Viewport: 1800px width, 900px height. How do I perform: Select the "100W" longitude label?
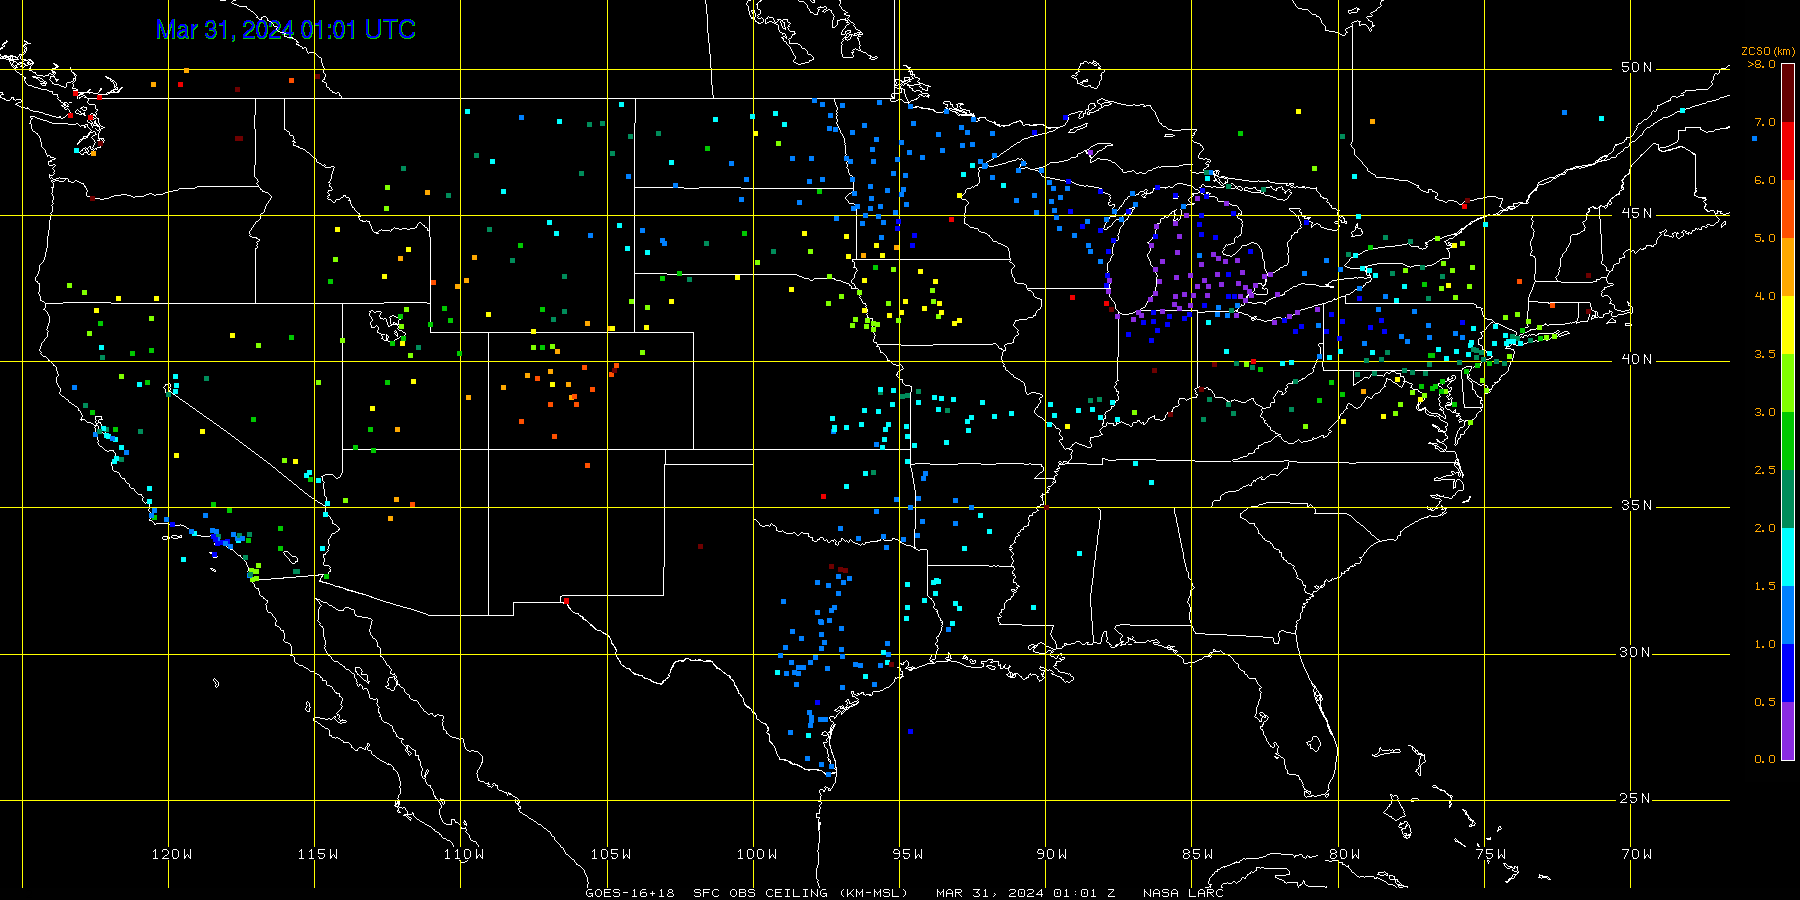pyautogui.click(x=757, y=854)
